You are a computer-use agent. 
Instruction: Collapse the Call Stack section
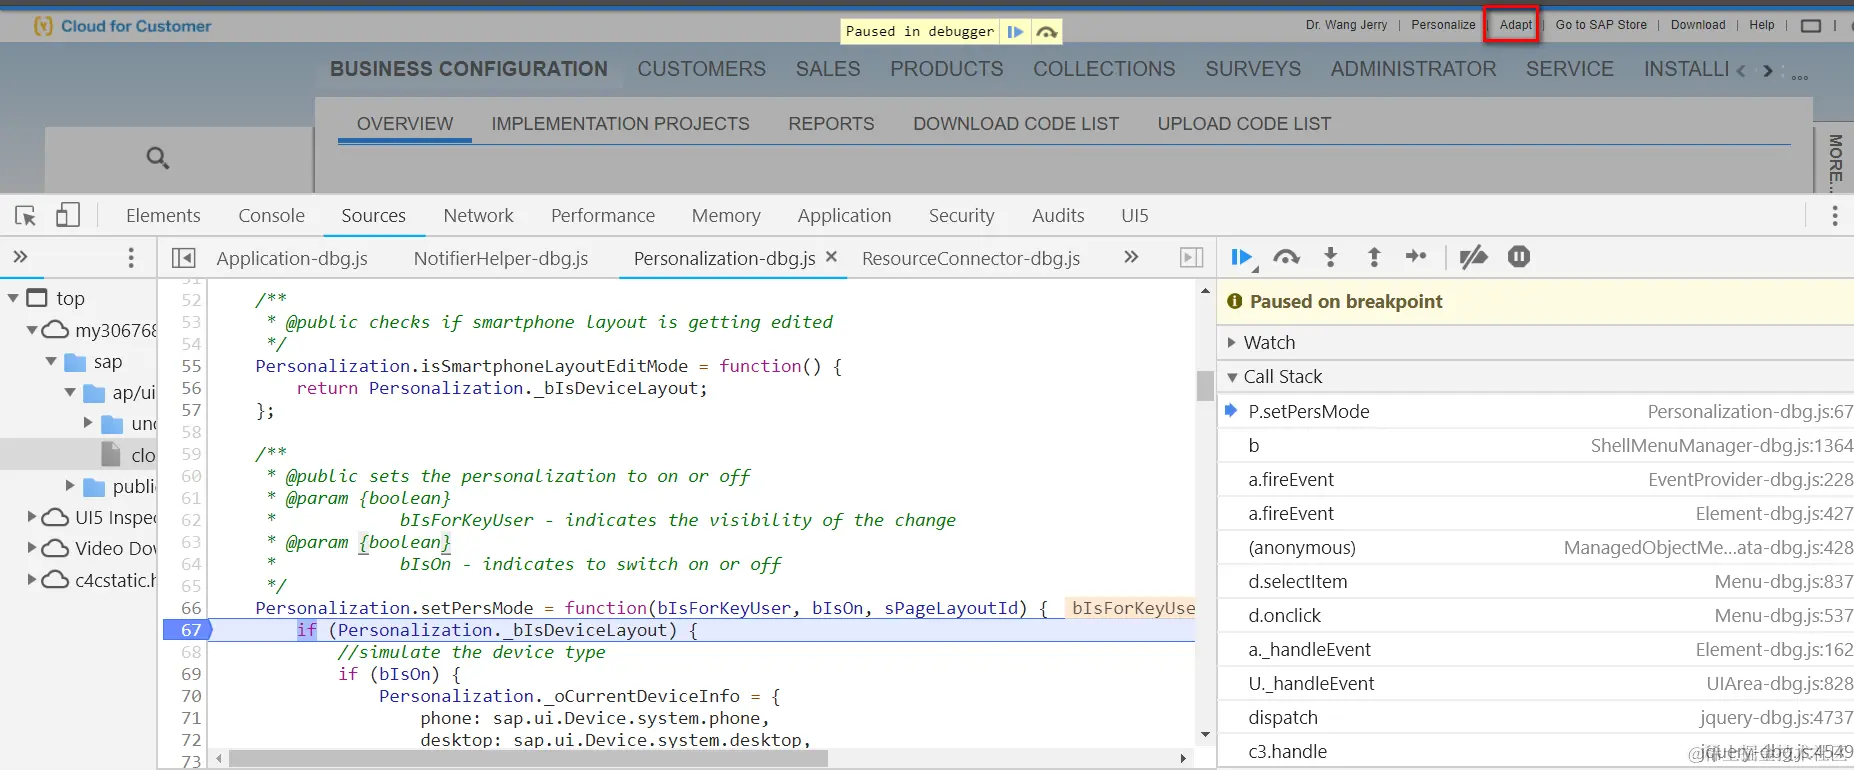coord(1232,377)
